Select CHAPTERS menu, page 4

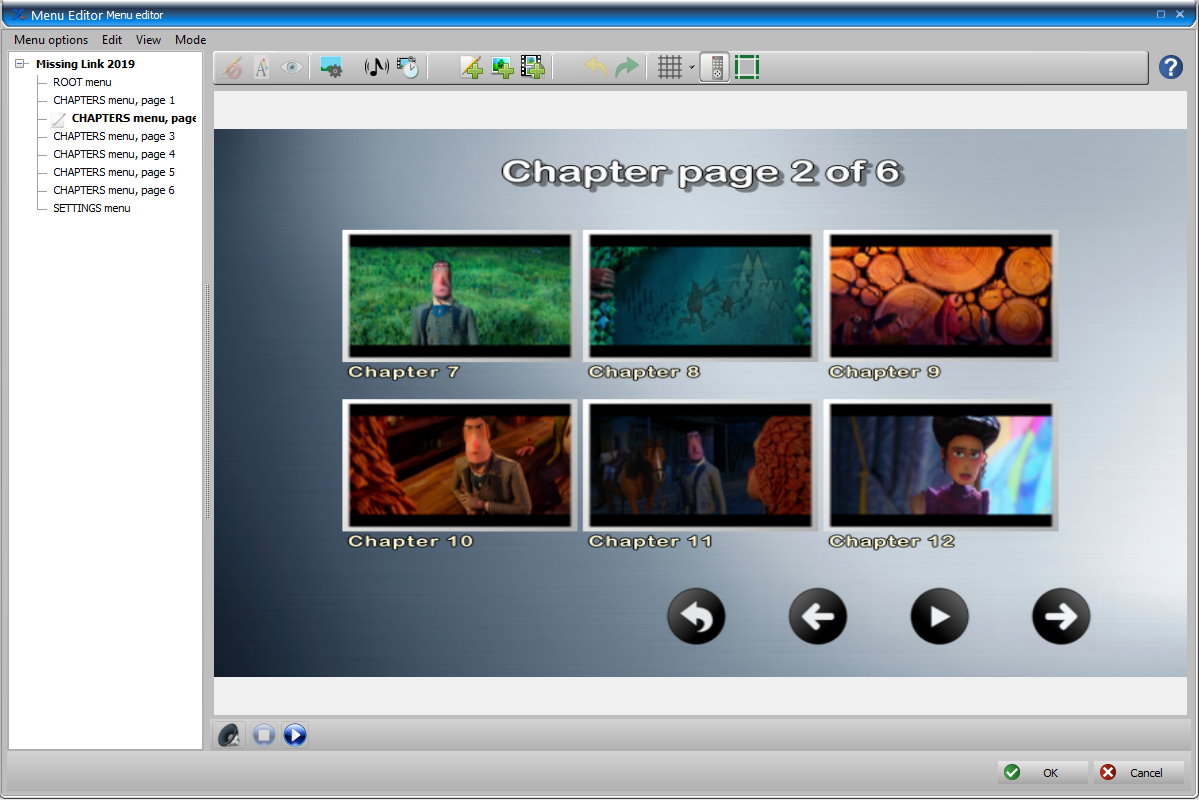(x=114, y=154)
